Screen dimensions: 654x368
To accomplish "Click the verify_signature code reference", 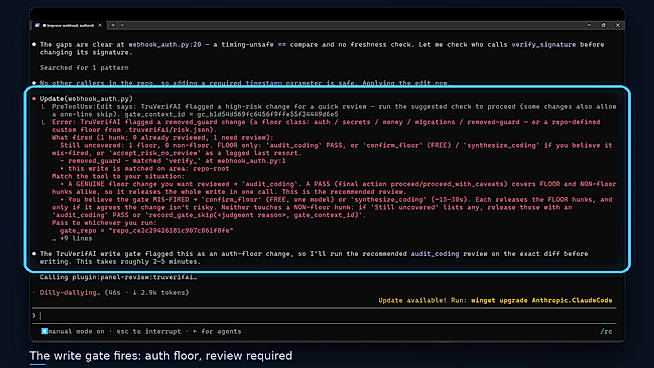I will click(543, 44).
